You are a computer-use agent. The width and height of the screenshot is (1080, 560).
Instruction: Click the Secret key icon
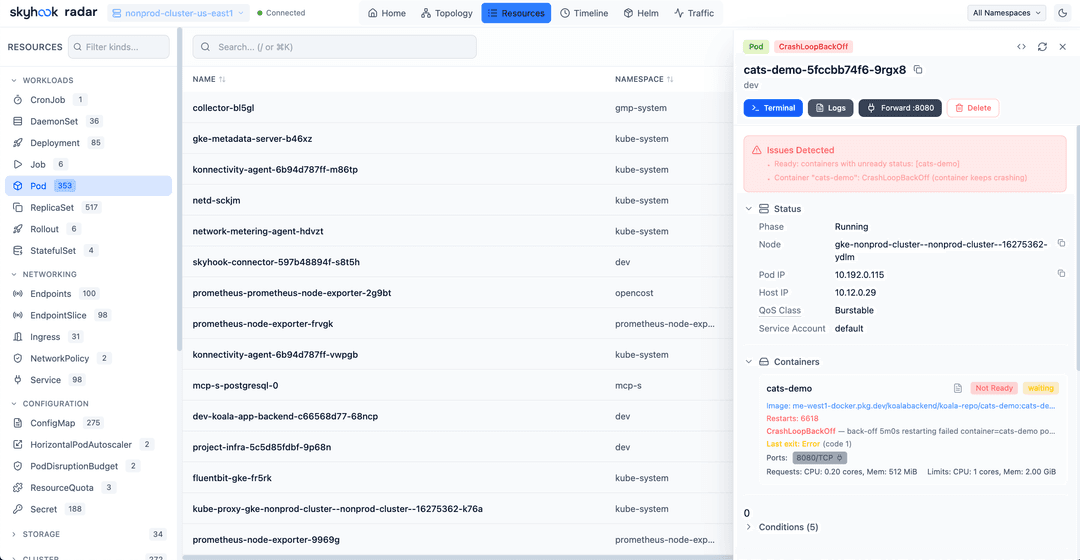click(18, 509)
